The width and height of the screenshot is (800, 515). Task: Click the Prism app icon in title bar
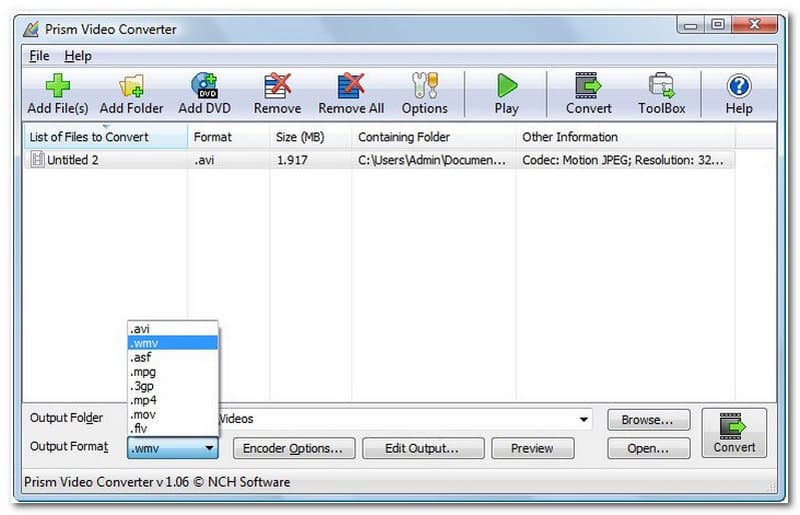tap(31, 29)
